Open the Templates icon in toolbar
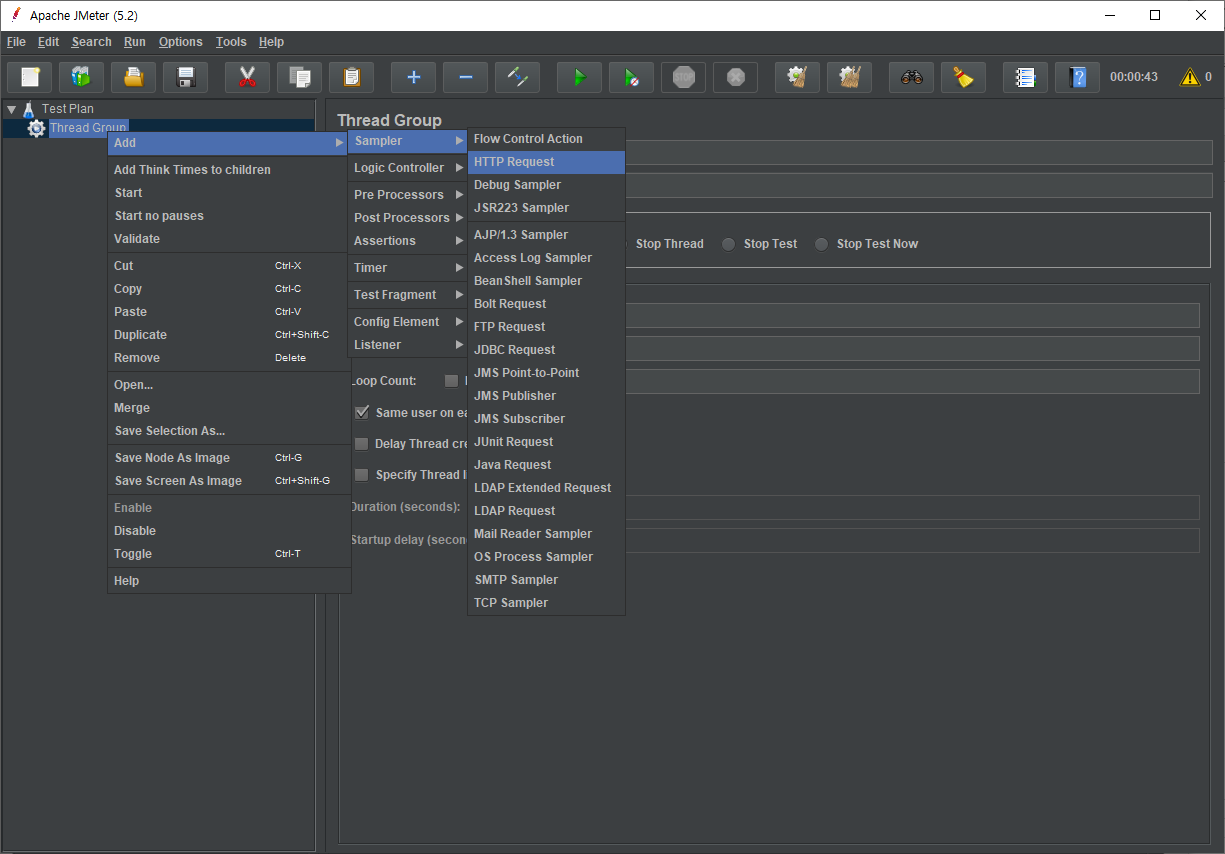 [x=81, y=77]
